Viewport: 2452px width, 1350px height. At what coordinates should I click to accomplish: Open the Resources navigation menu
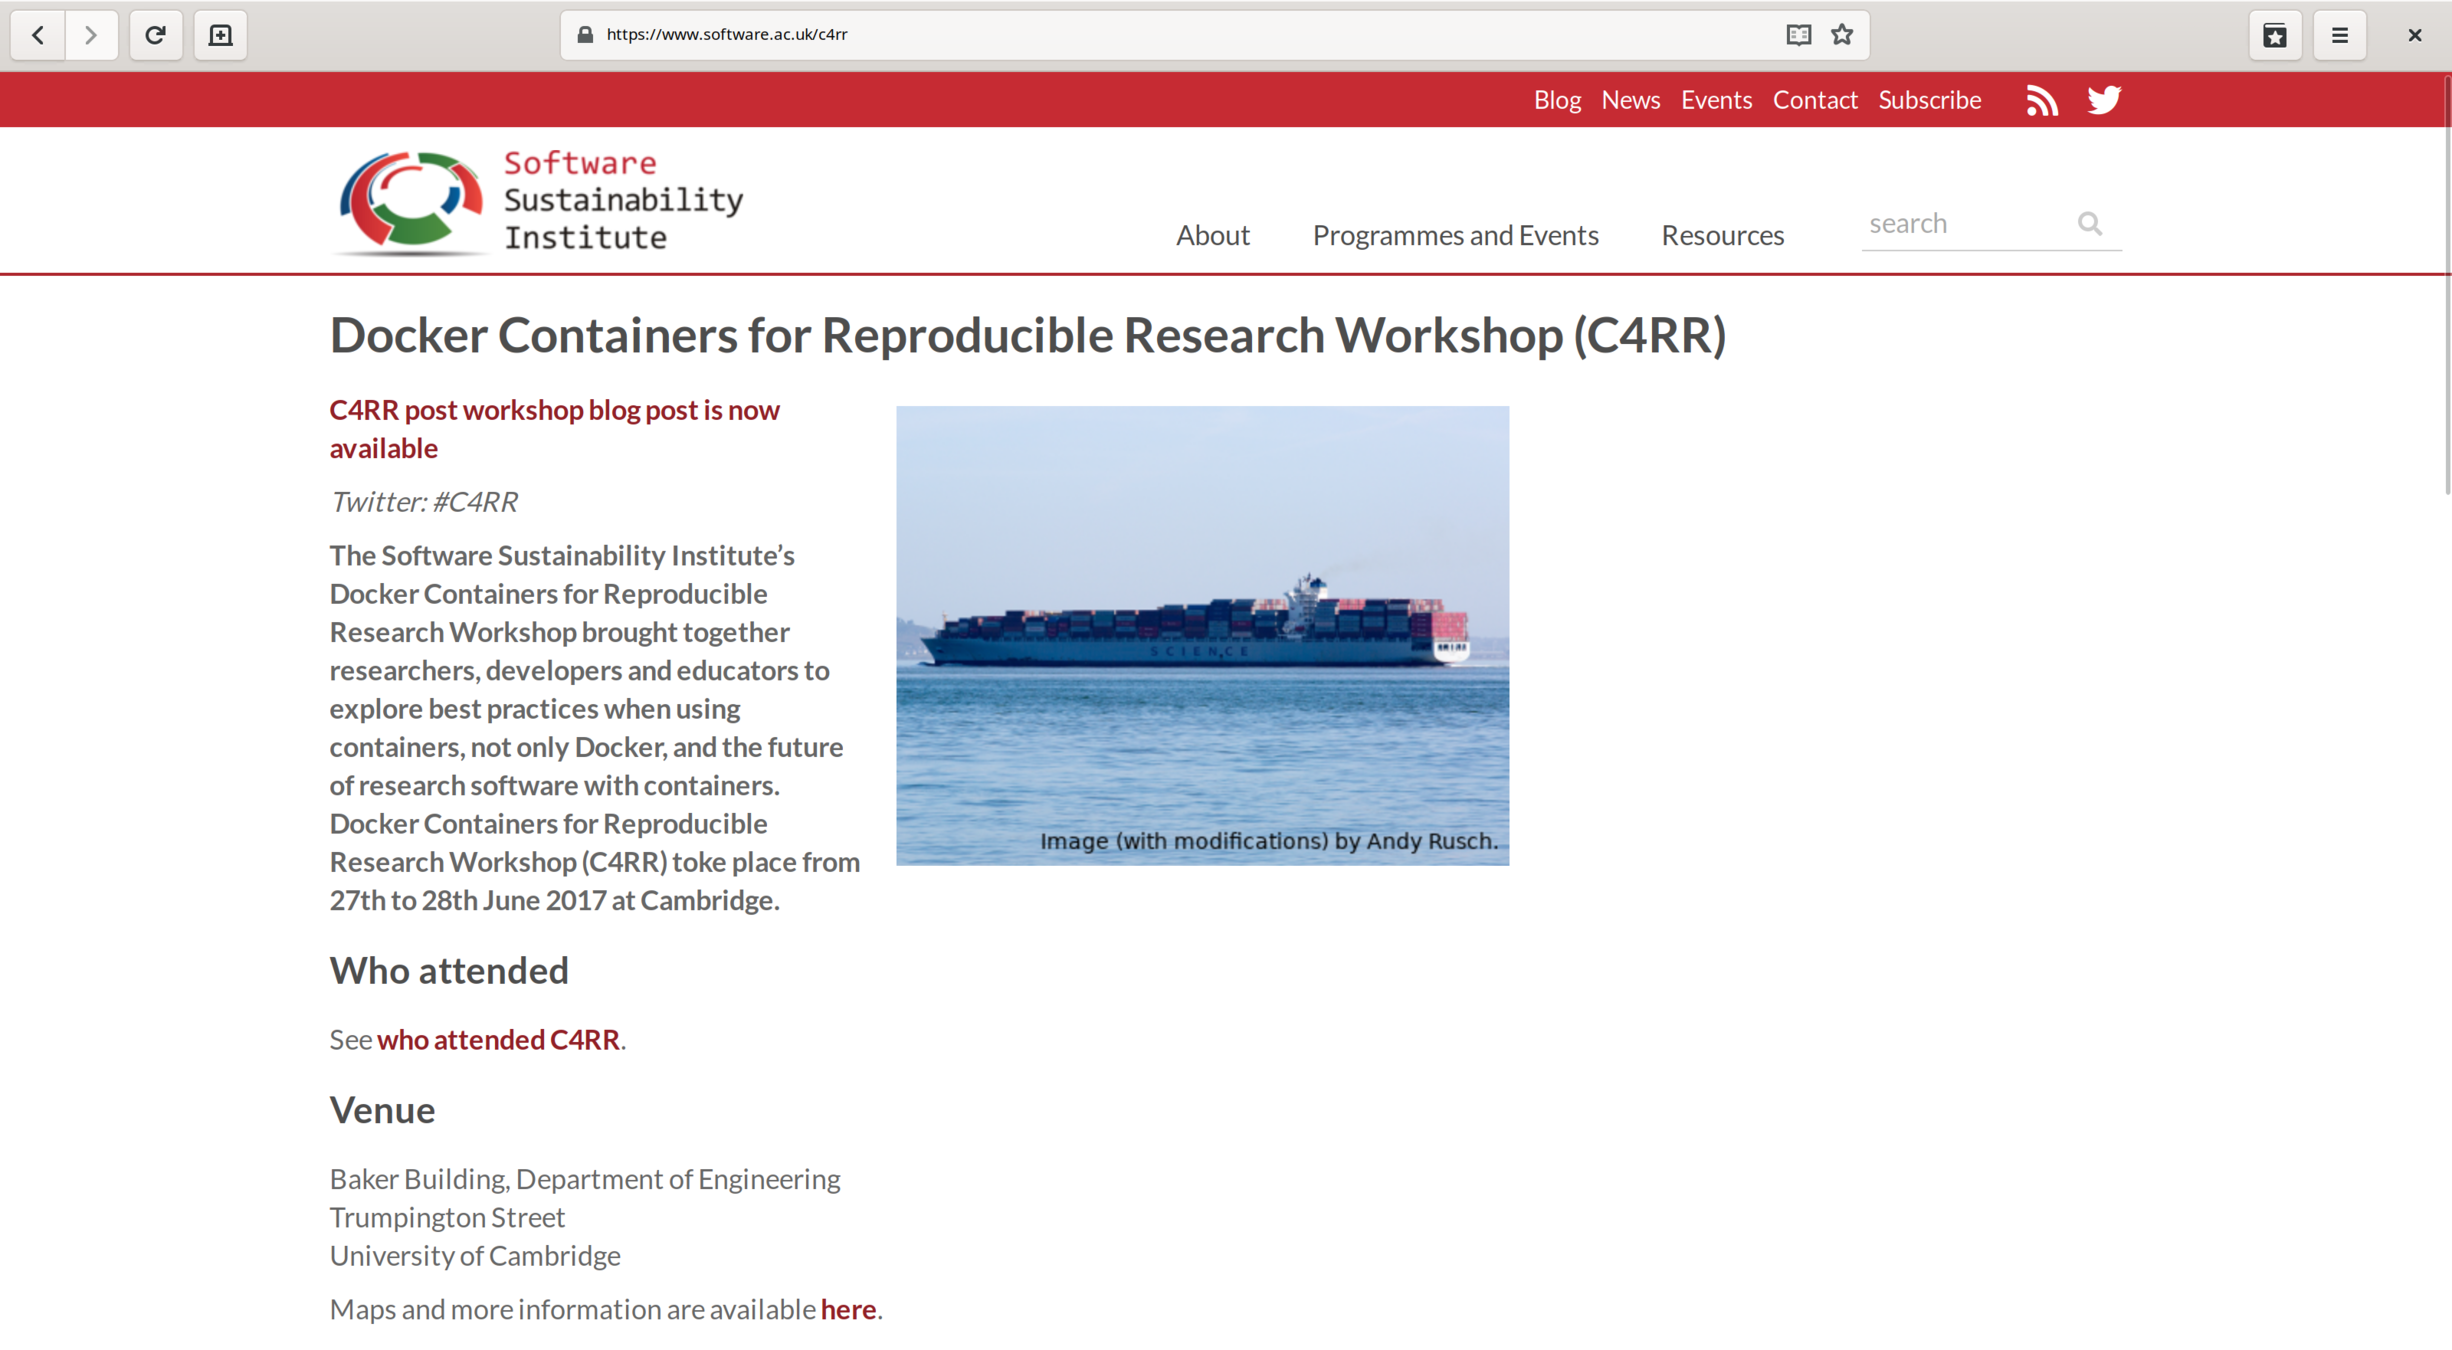[1722, 235]
